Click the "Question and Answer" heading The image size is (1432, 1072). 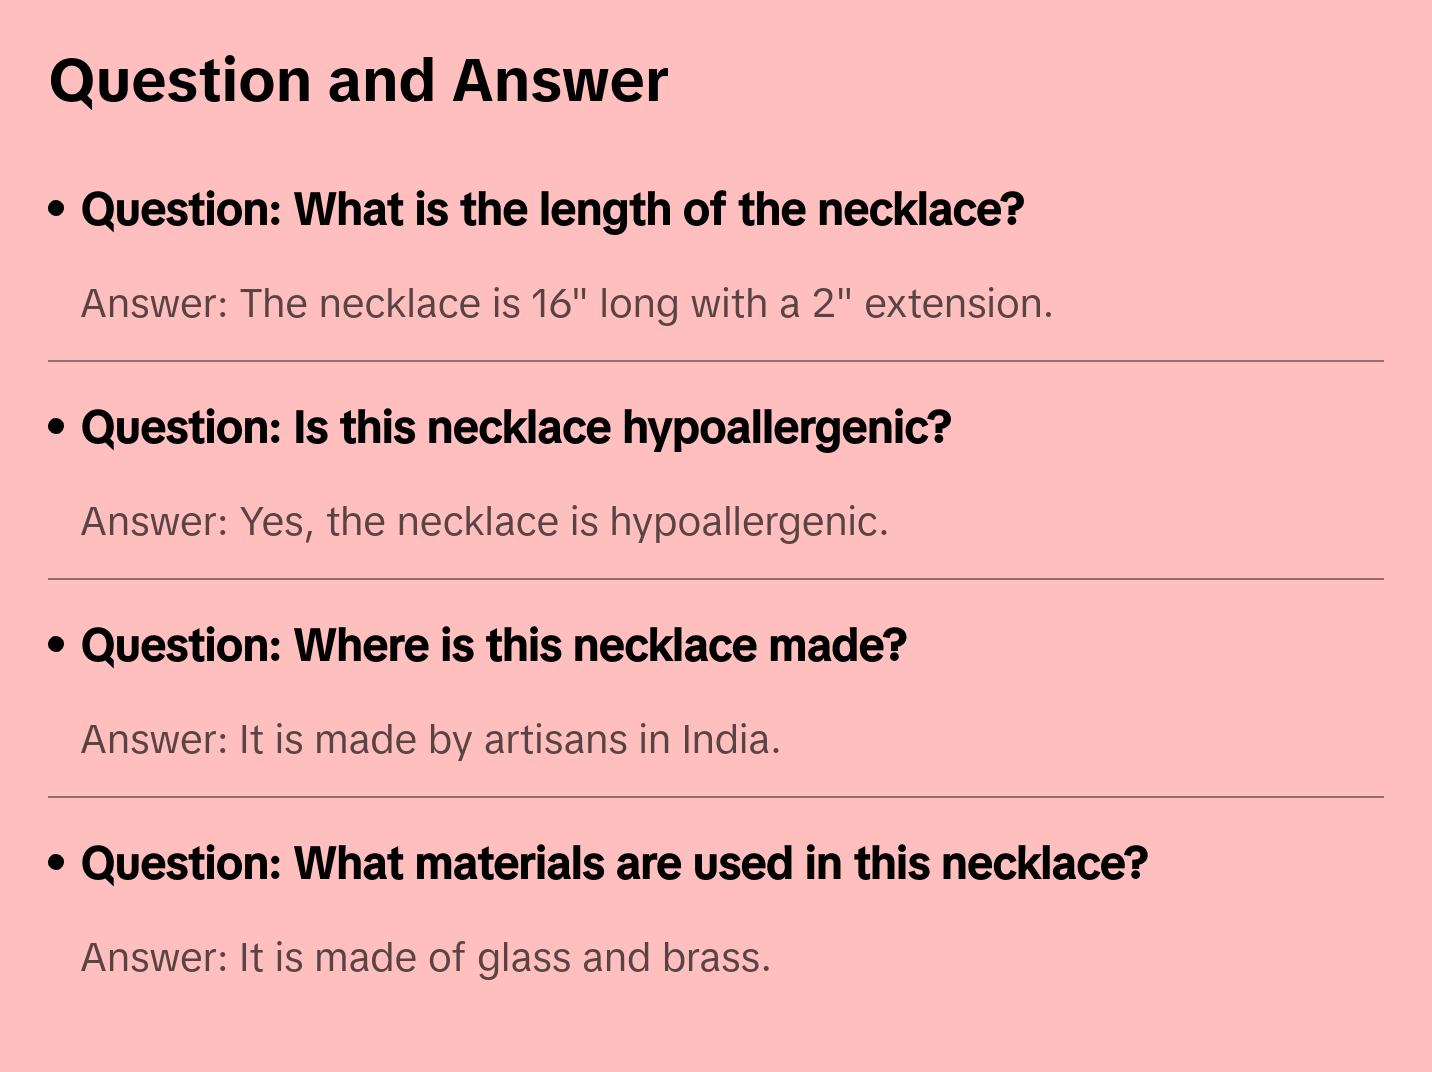point(358,80)
